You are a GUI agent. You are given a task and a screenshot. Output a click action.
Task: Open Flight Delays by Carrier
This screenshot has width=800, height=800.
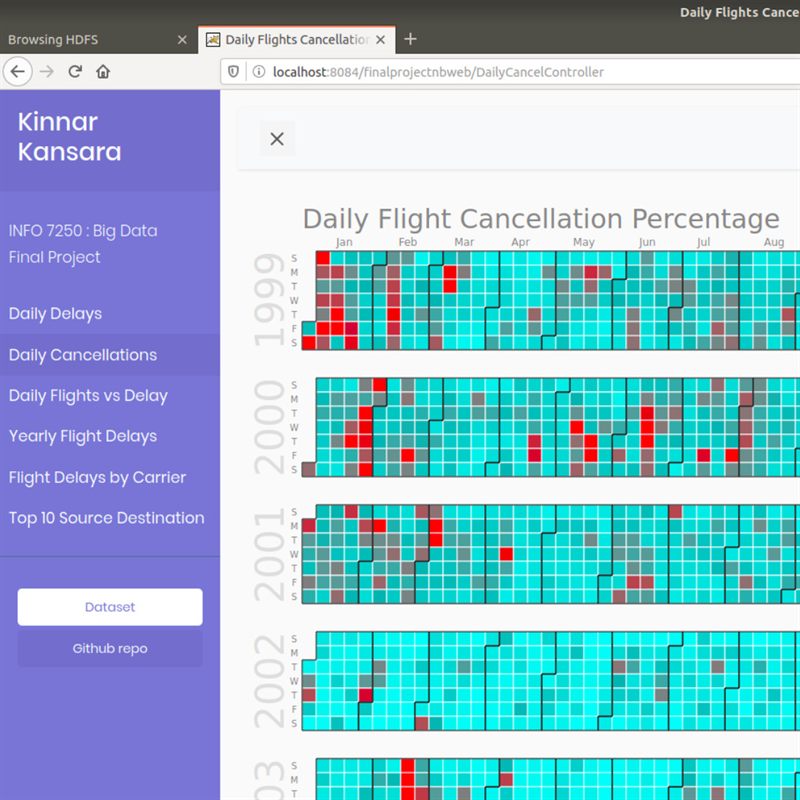pyautogui.click(x=97, y=478)
